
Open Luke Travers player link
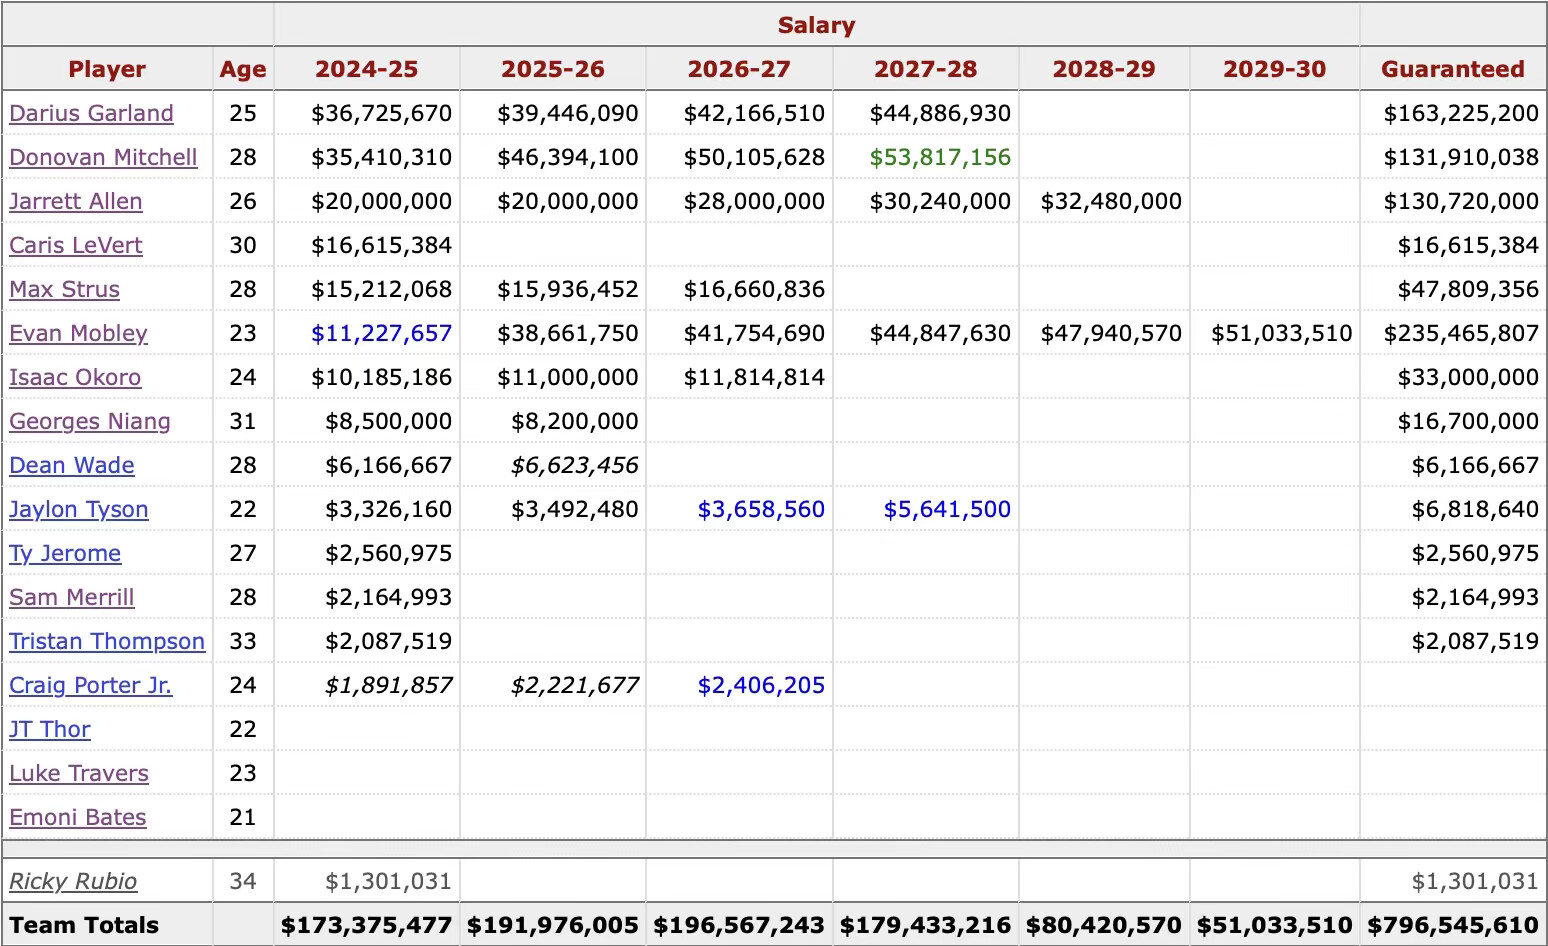79,773
